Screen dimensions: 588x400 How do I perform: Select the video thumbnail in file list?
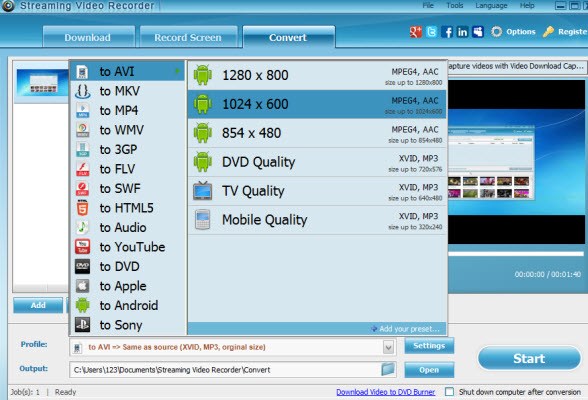coord(42,82)
